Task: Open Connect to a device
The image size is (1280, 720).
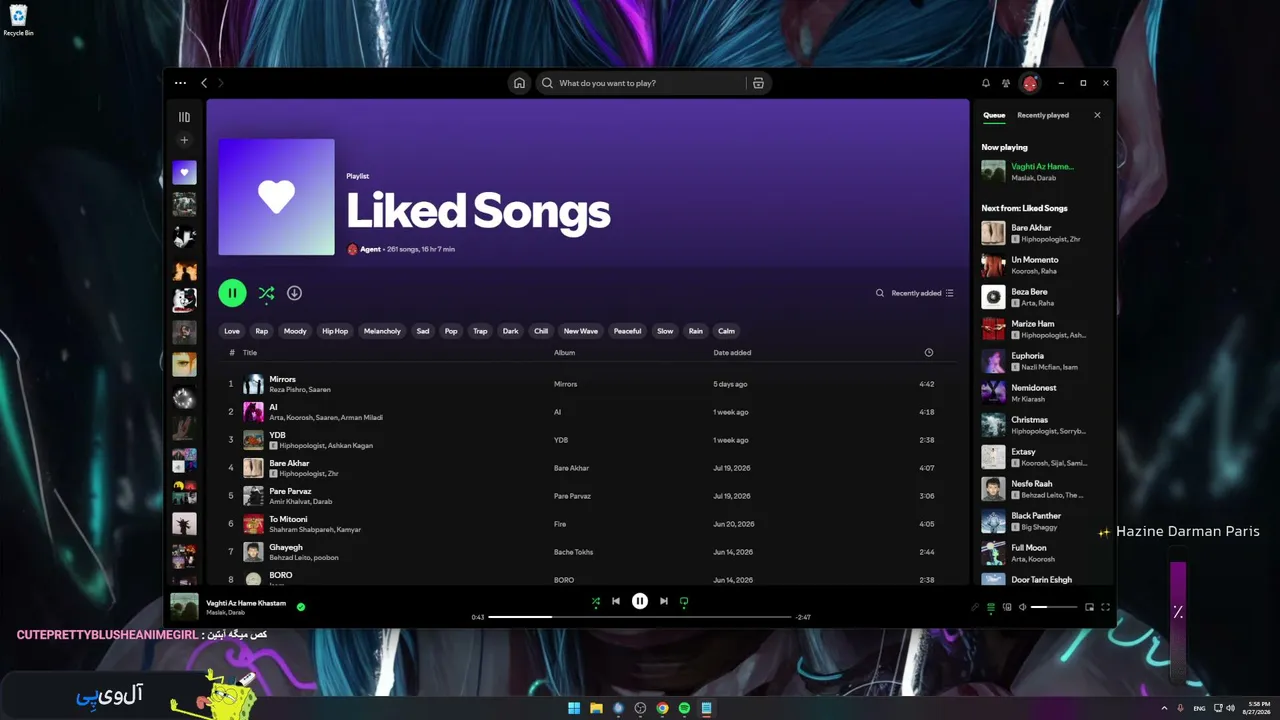Action: tap(1007, 607)
